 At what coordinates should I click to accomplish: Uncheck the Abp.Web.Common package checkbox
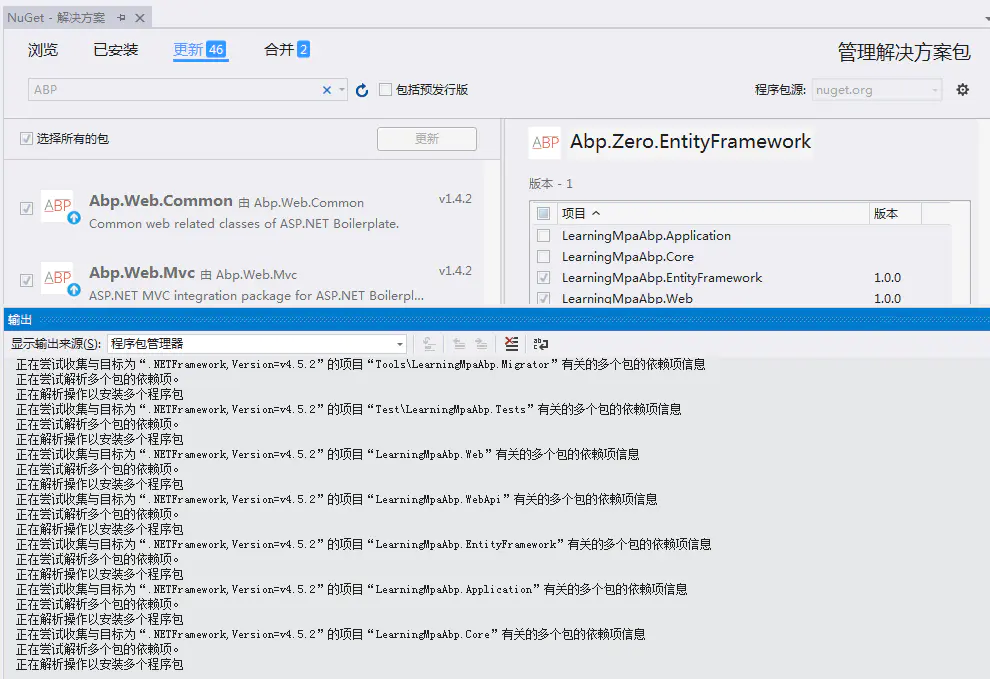26,208
